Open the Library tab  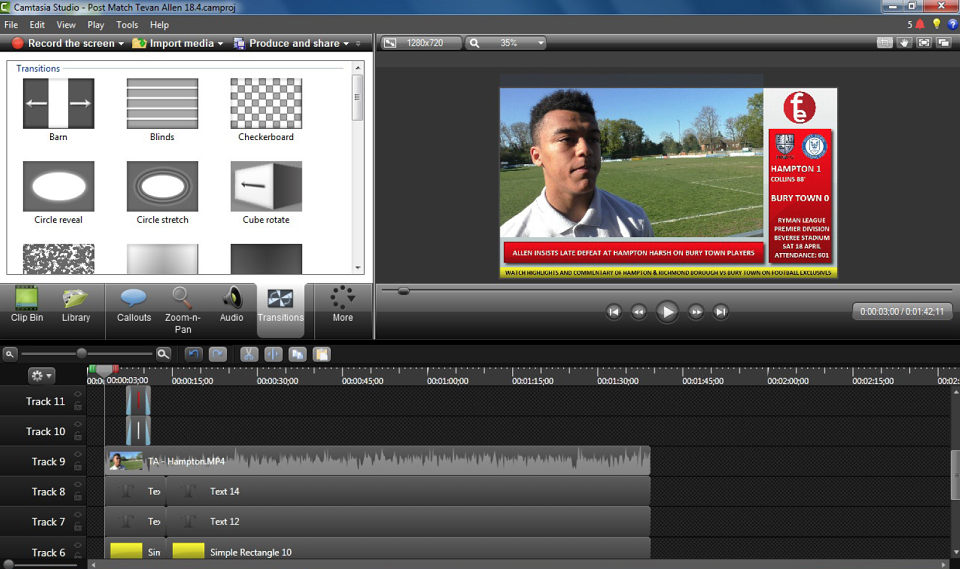[76, 305]
